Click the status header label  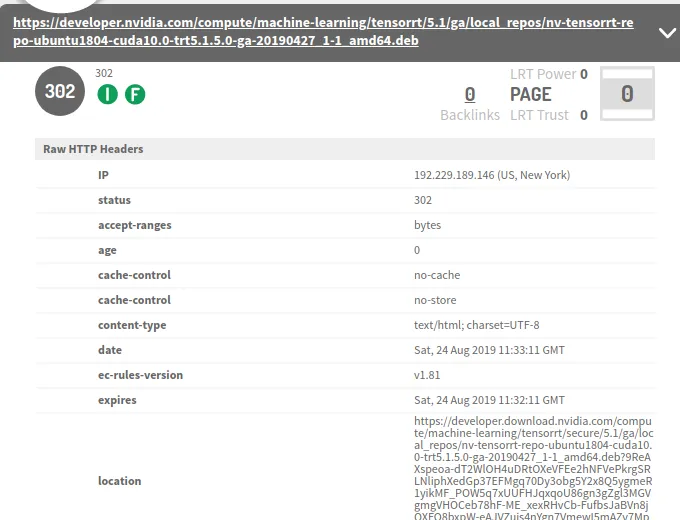pos(114,200)
